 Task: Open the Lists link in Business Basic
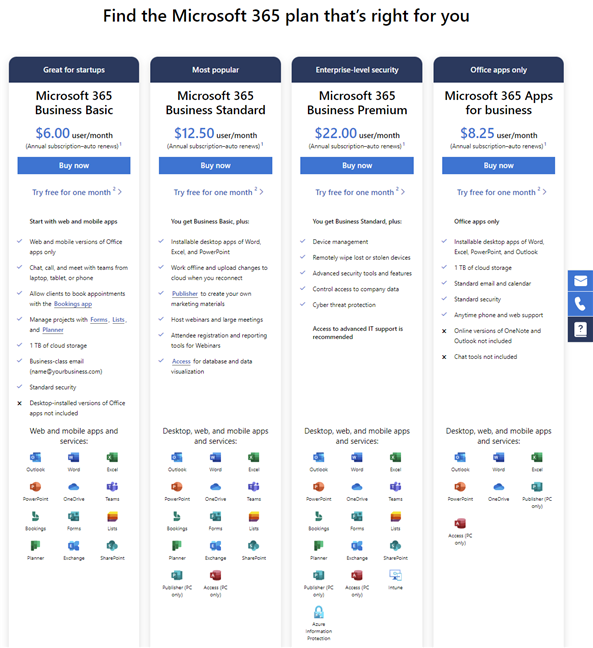[x=118, y=319]
